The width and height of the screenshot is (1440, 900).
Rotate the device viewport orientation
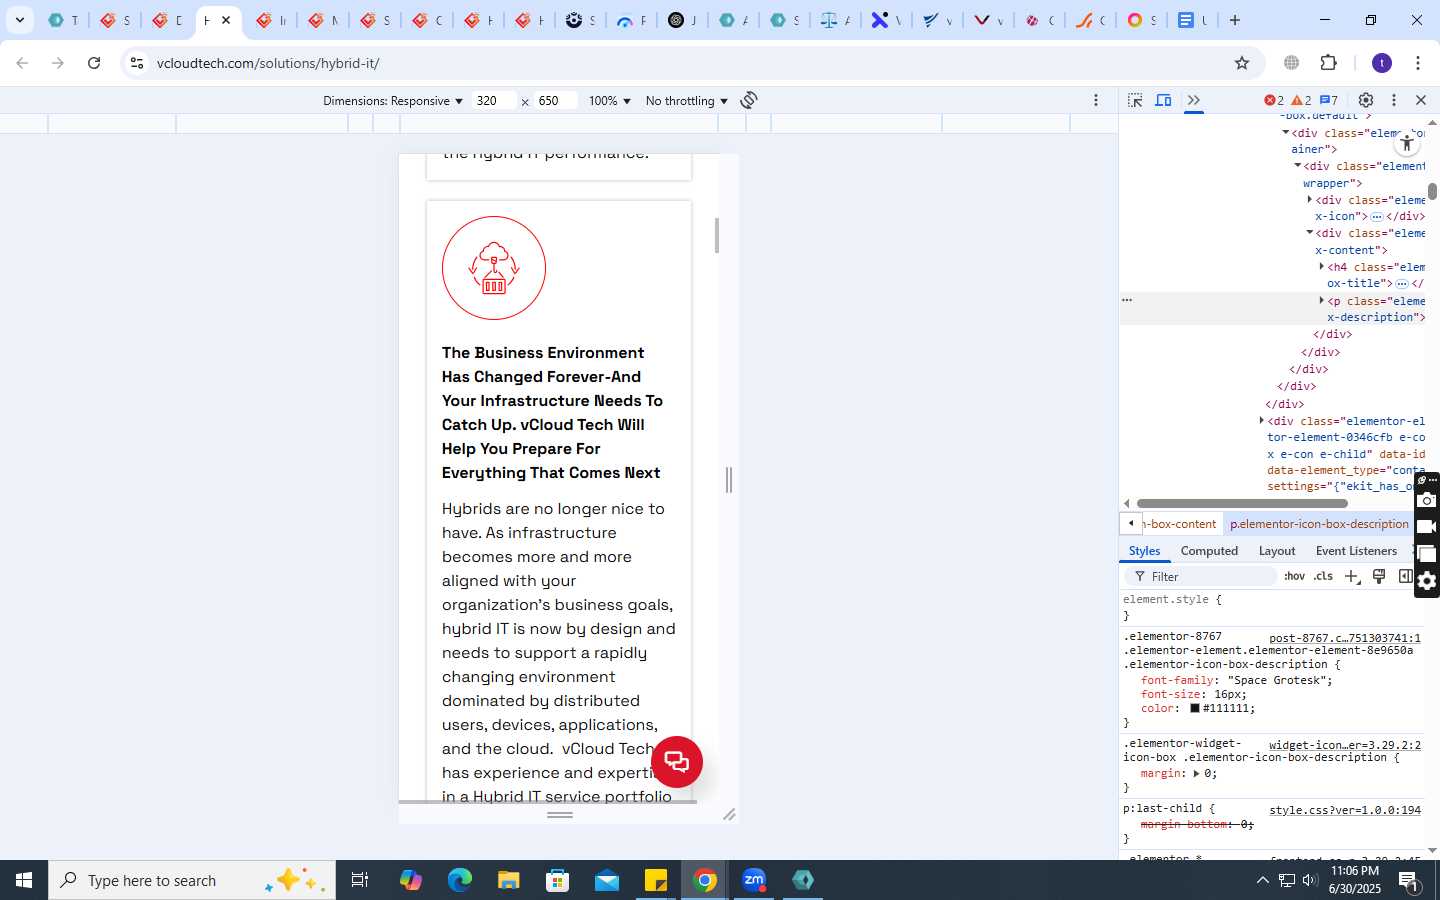pyautogui.click(x=749, y=100)
